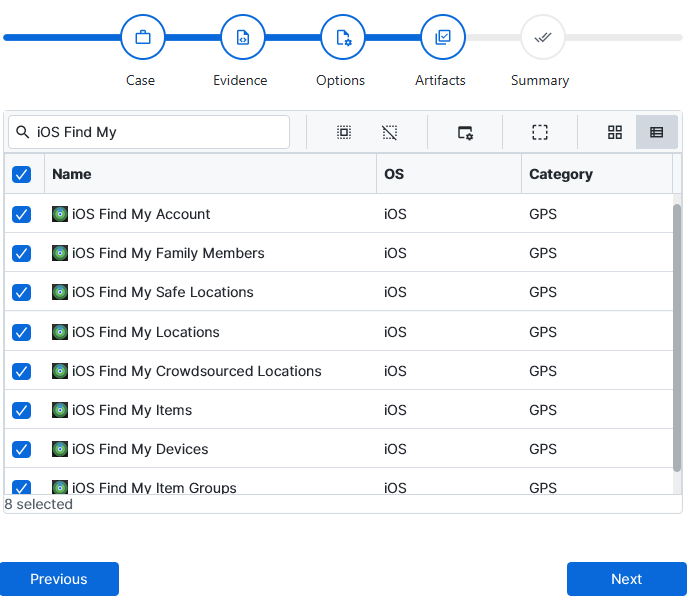The height and width of the screenshot is (601, 690).
Task: Click the Case step label
Action: click(140, 81)
